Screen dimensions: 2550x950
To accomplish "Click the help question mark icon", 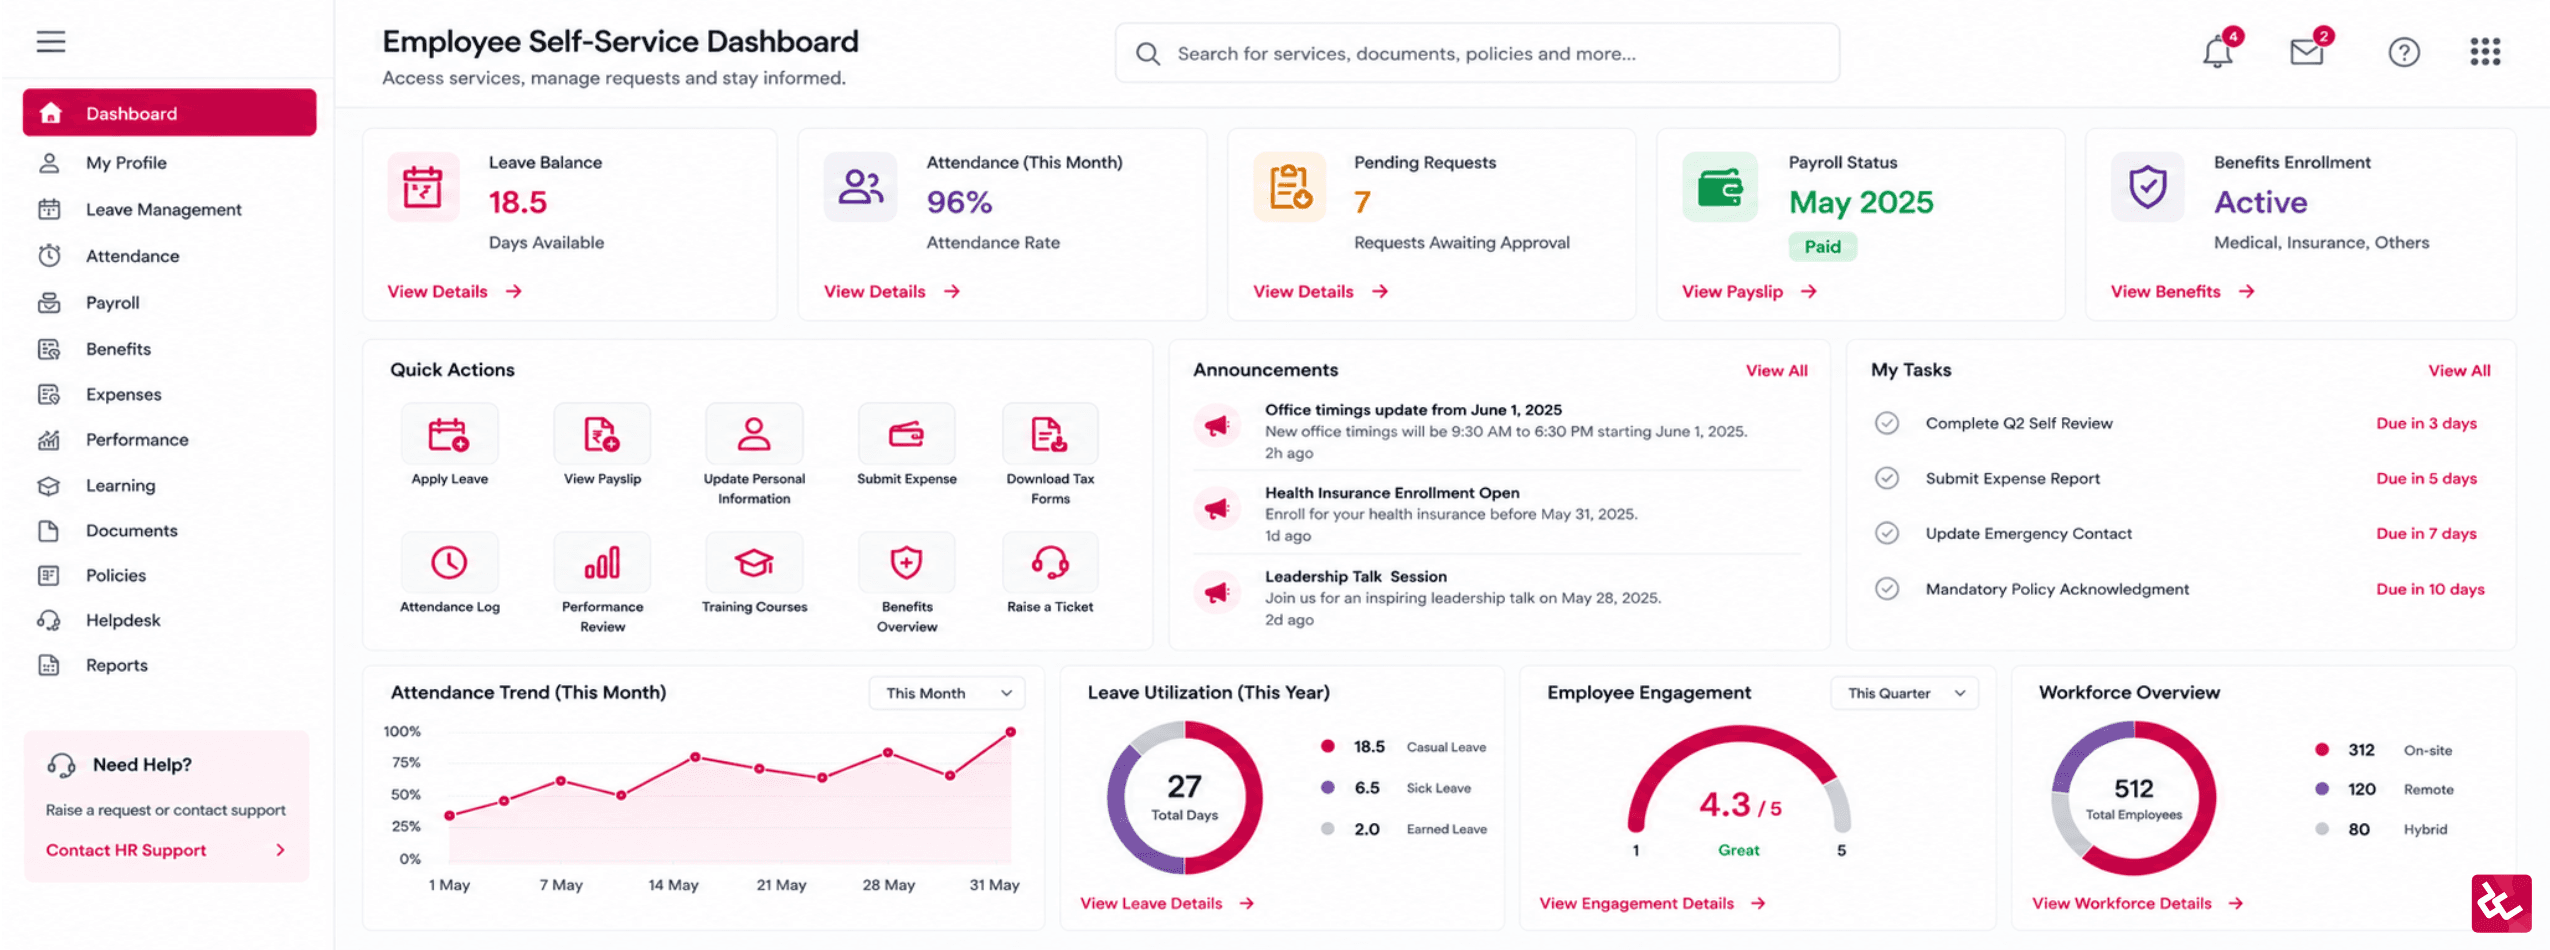I will coord(2404,52).
